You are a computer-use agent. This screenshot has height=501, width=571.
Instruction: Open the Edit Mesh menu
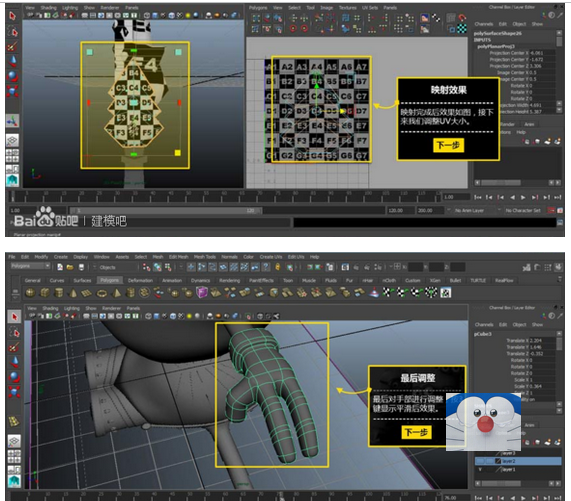(178, 257)
